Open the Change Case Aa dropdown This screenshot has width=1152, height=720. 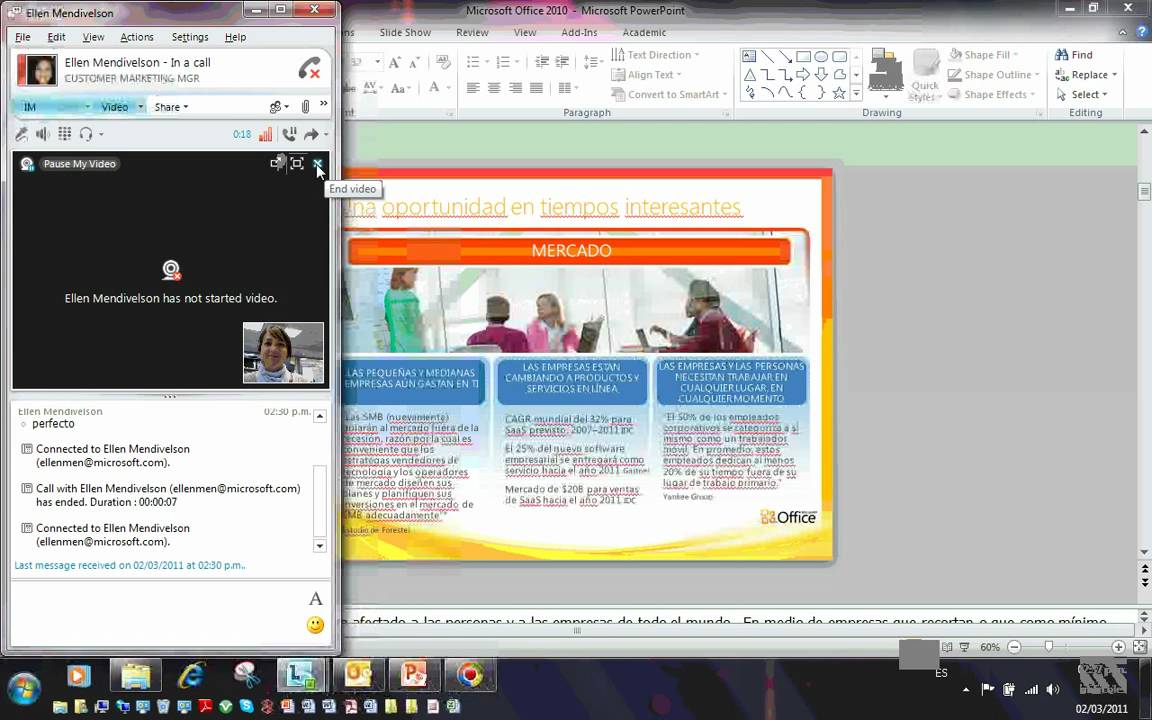pos(402,88)
